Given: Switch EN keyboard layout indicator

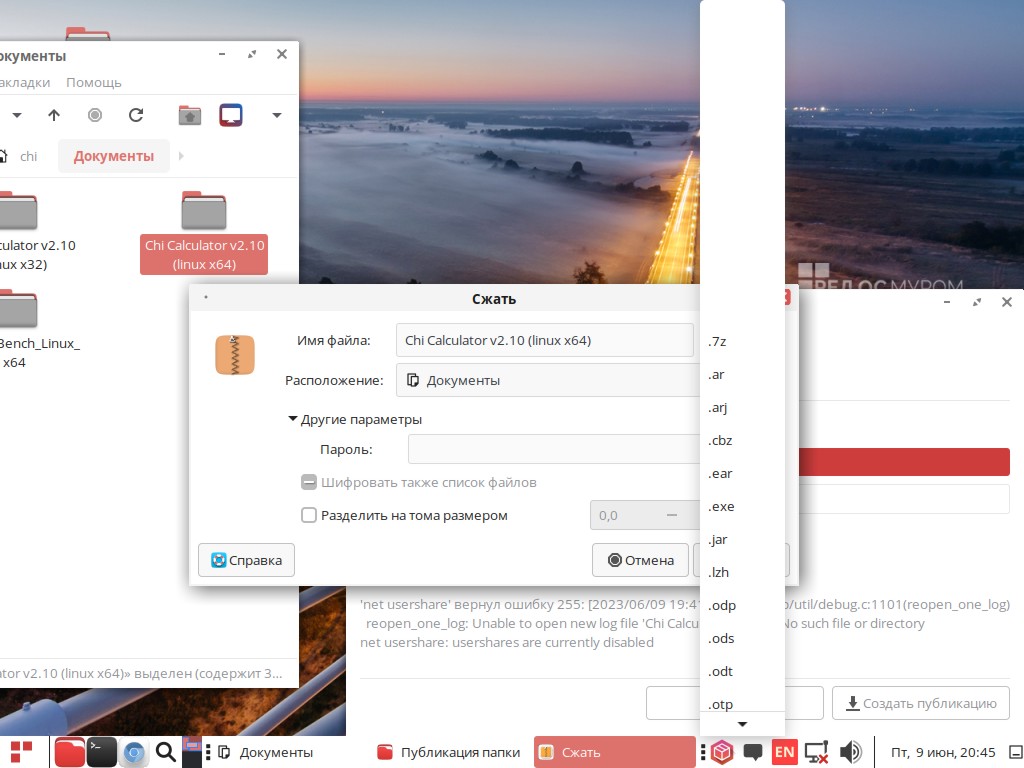Looking at the screenshot, I should [x=784, y=752].
